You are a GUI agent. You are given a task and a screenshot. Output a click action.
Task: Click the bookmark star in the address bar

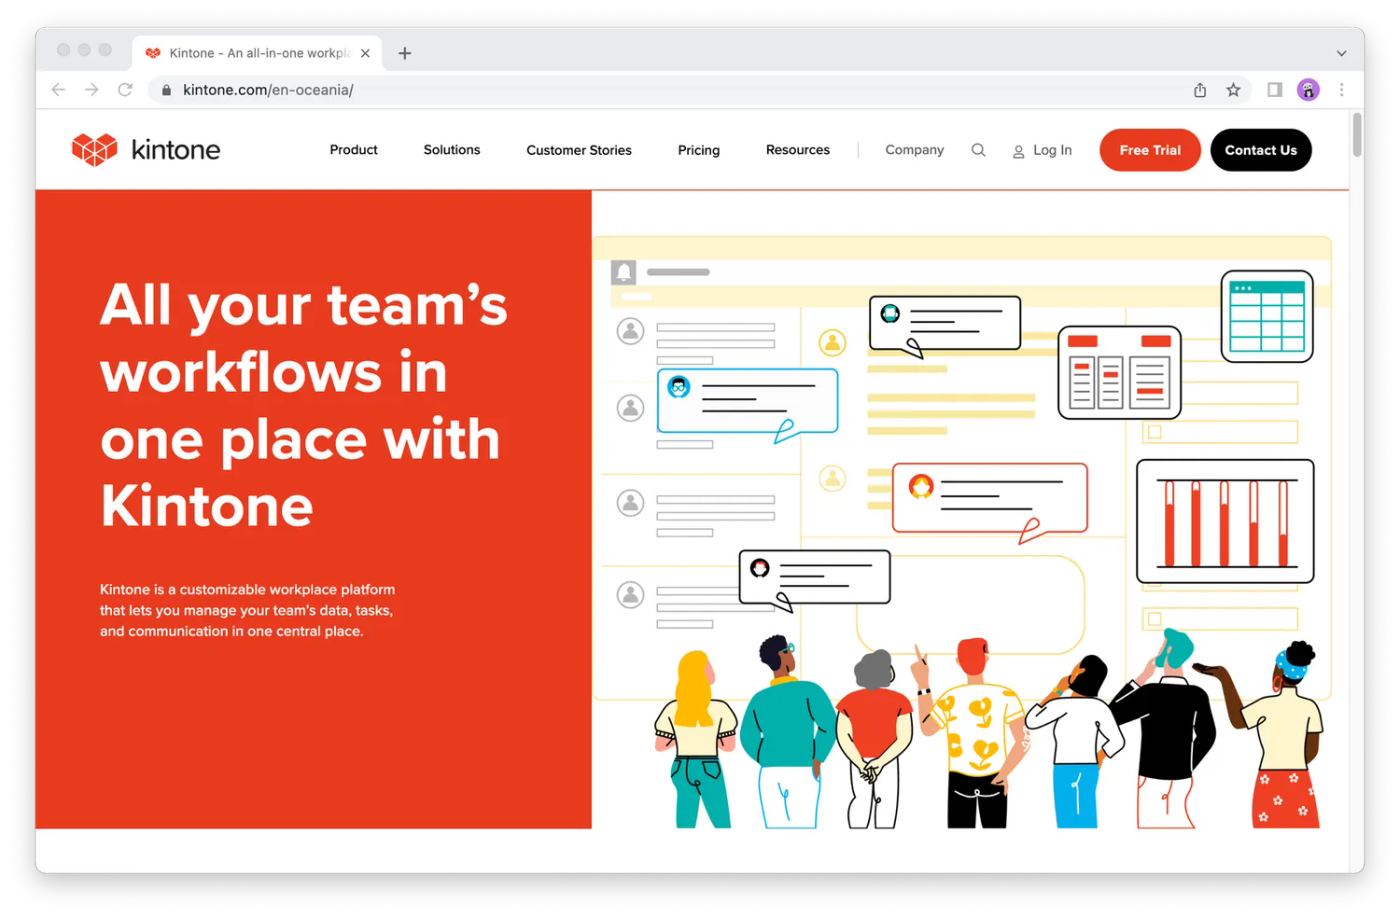point(1233,89)
